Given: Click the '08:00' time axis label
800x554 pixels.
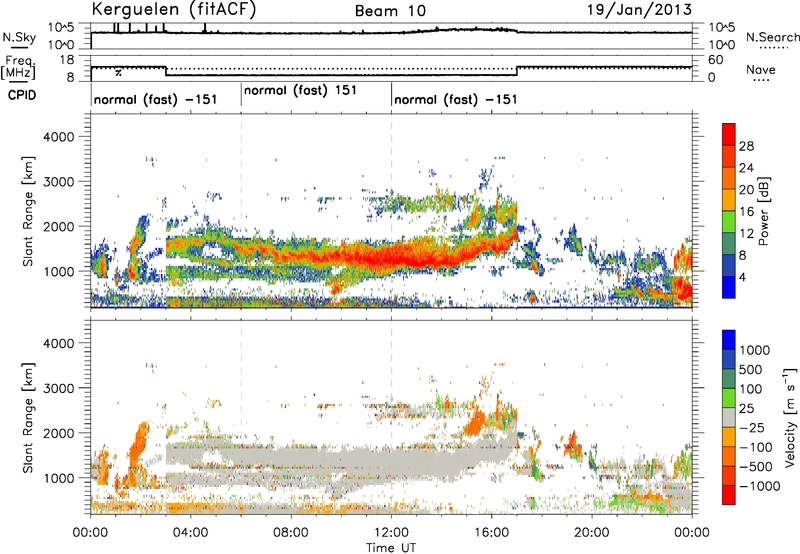Looking at the screenshot, I should (291, 533).
